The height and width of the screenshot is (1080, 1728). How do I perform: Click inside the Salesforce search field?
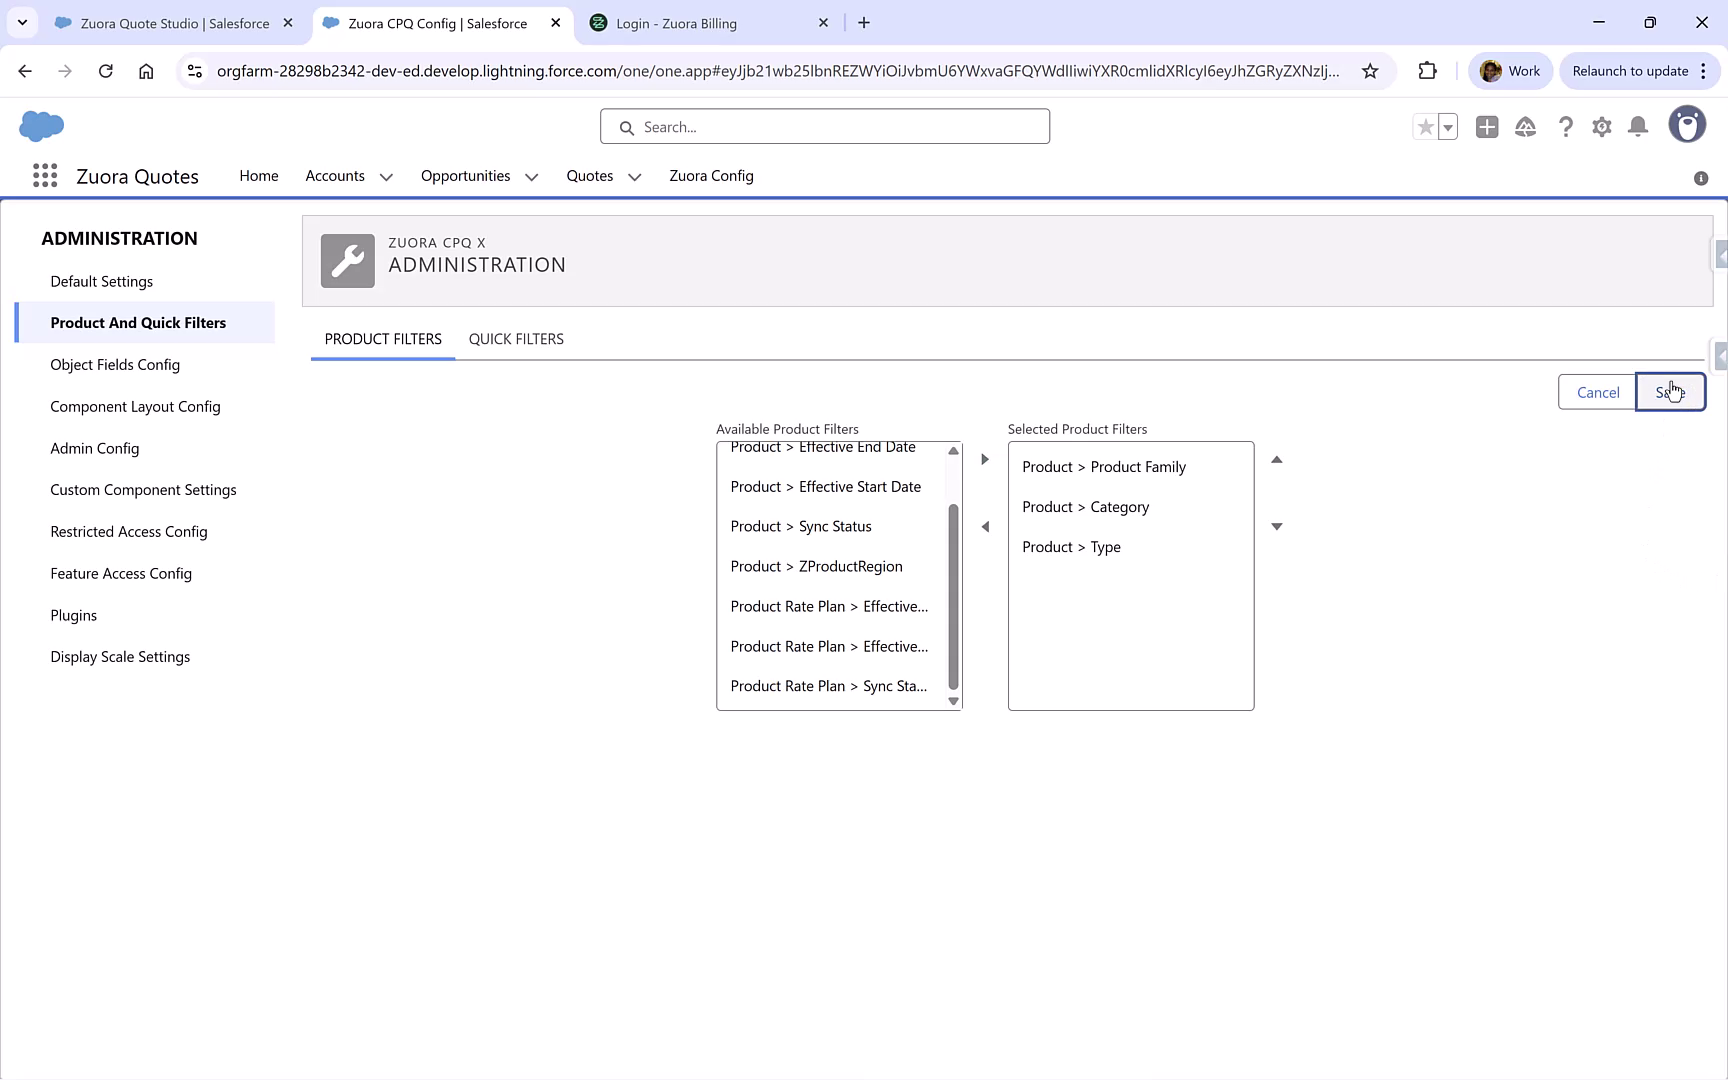pos(824,126)
